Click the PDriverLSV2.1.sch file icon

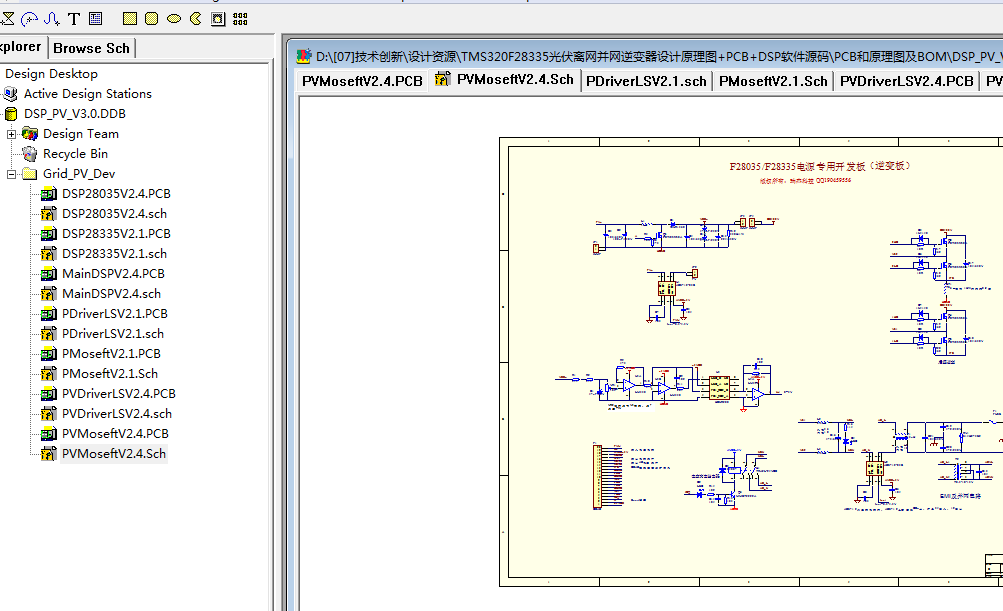click(x=49, y=334)
